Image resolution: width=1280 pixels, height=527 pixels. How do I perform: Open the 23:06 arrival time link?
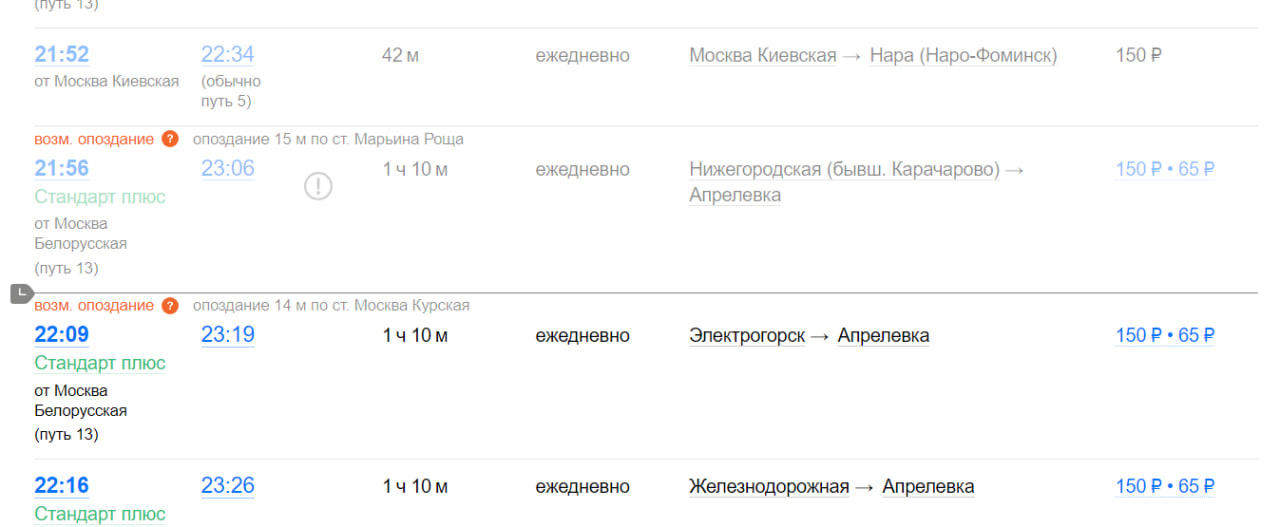228,169
